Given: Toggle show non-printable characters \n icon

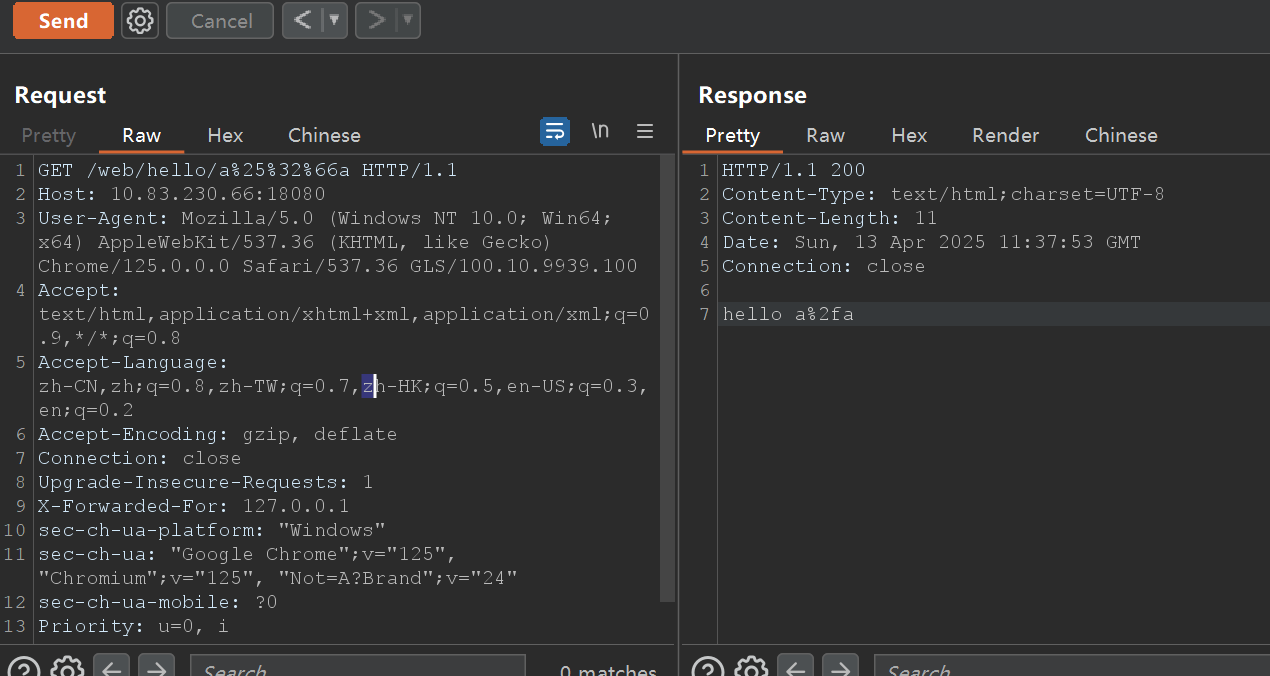Looking at the screenshot, I should pyautogui.click(x=600, y=131).
